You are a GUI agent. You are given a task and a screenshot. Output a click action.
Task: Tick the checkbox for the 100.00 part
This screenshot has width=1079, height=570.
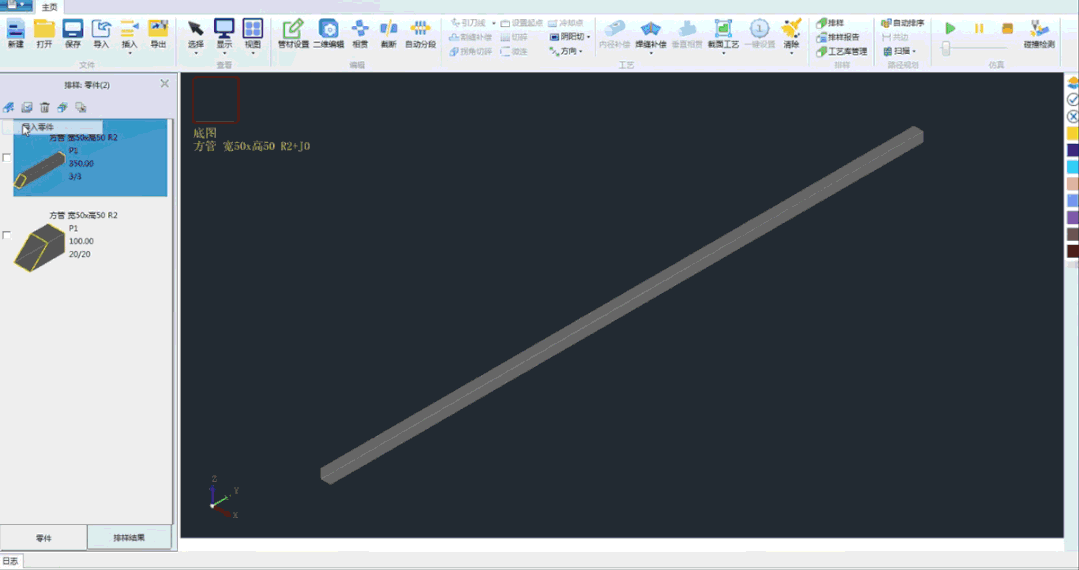point(7,236)
